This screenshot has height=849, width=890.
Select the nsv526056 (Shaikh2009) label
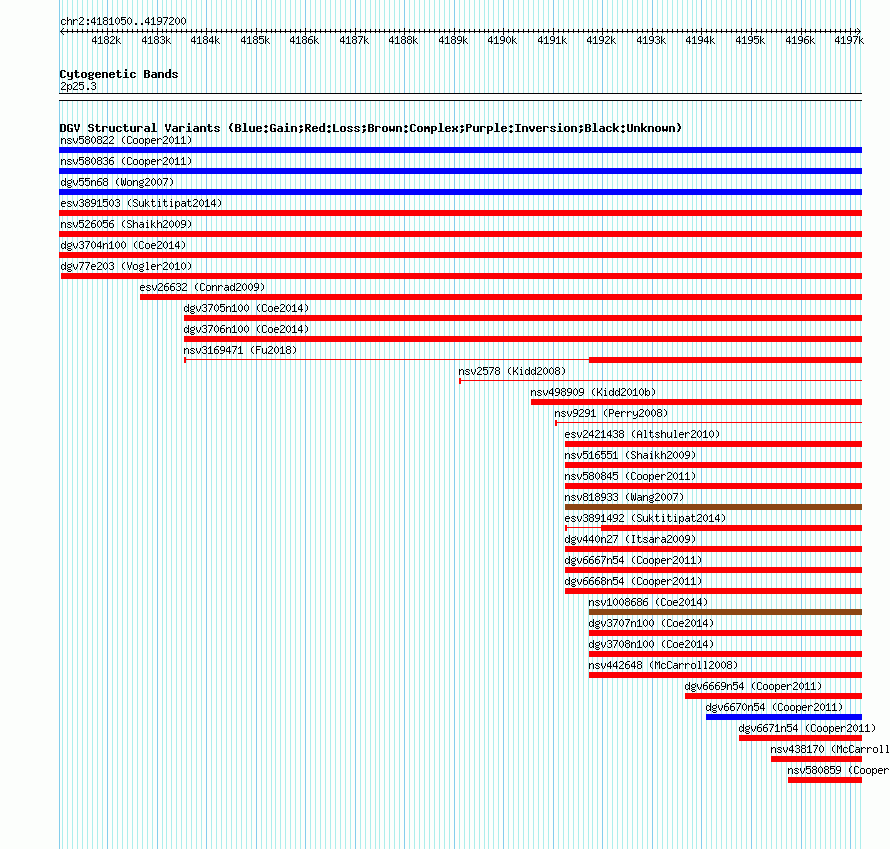[x=126, y=224]
